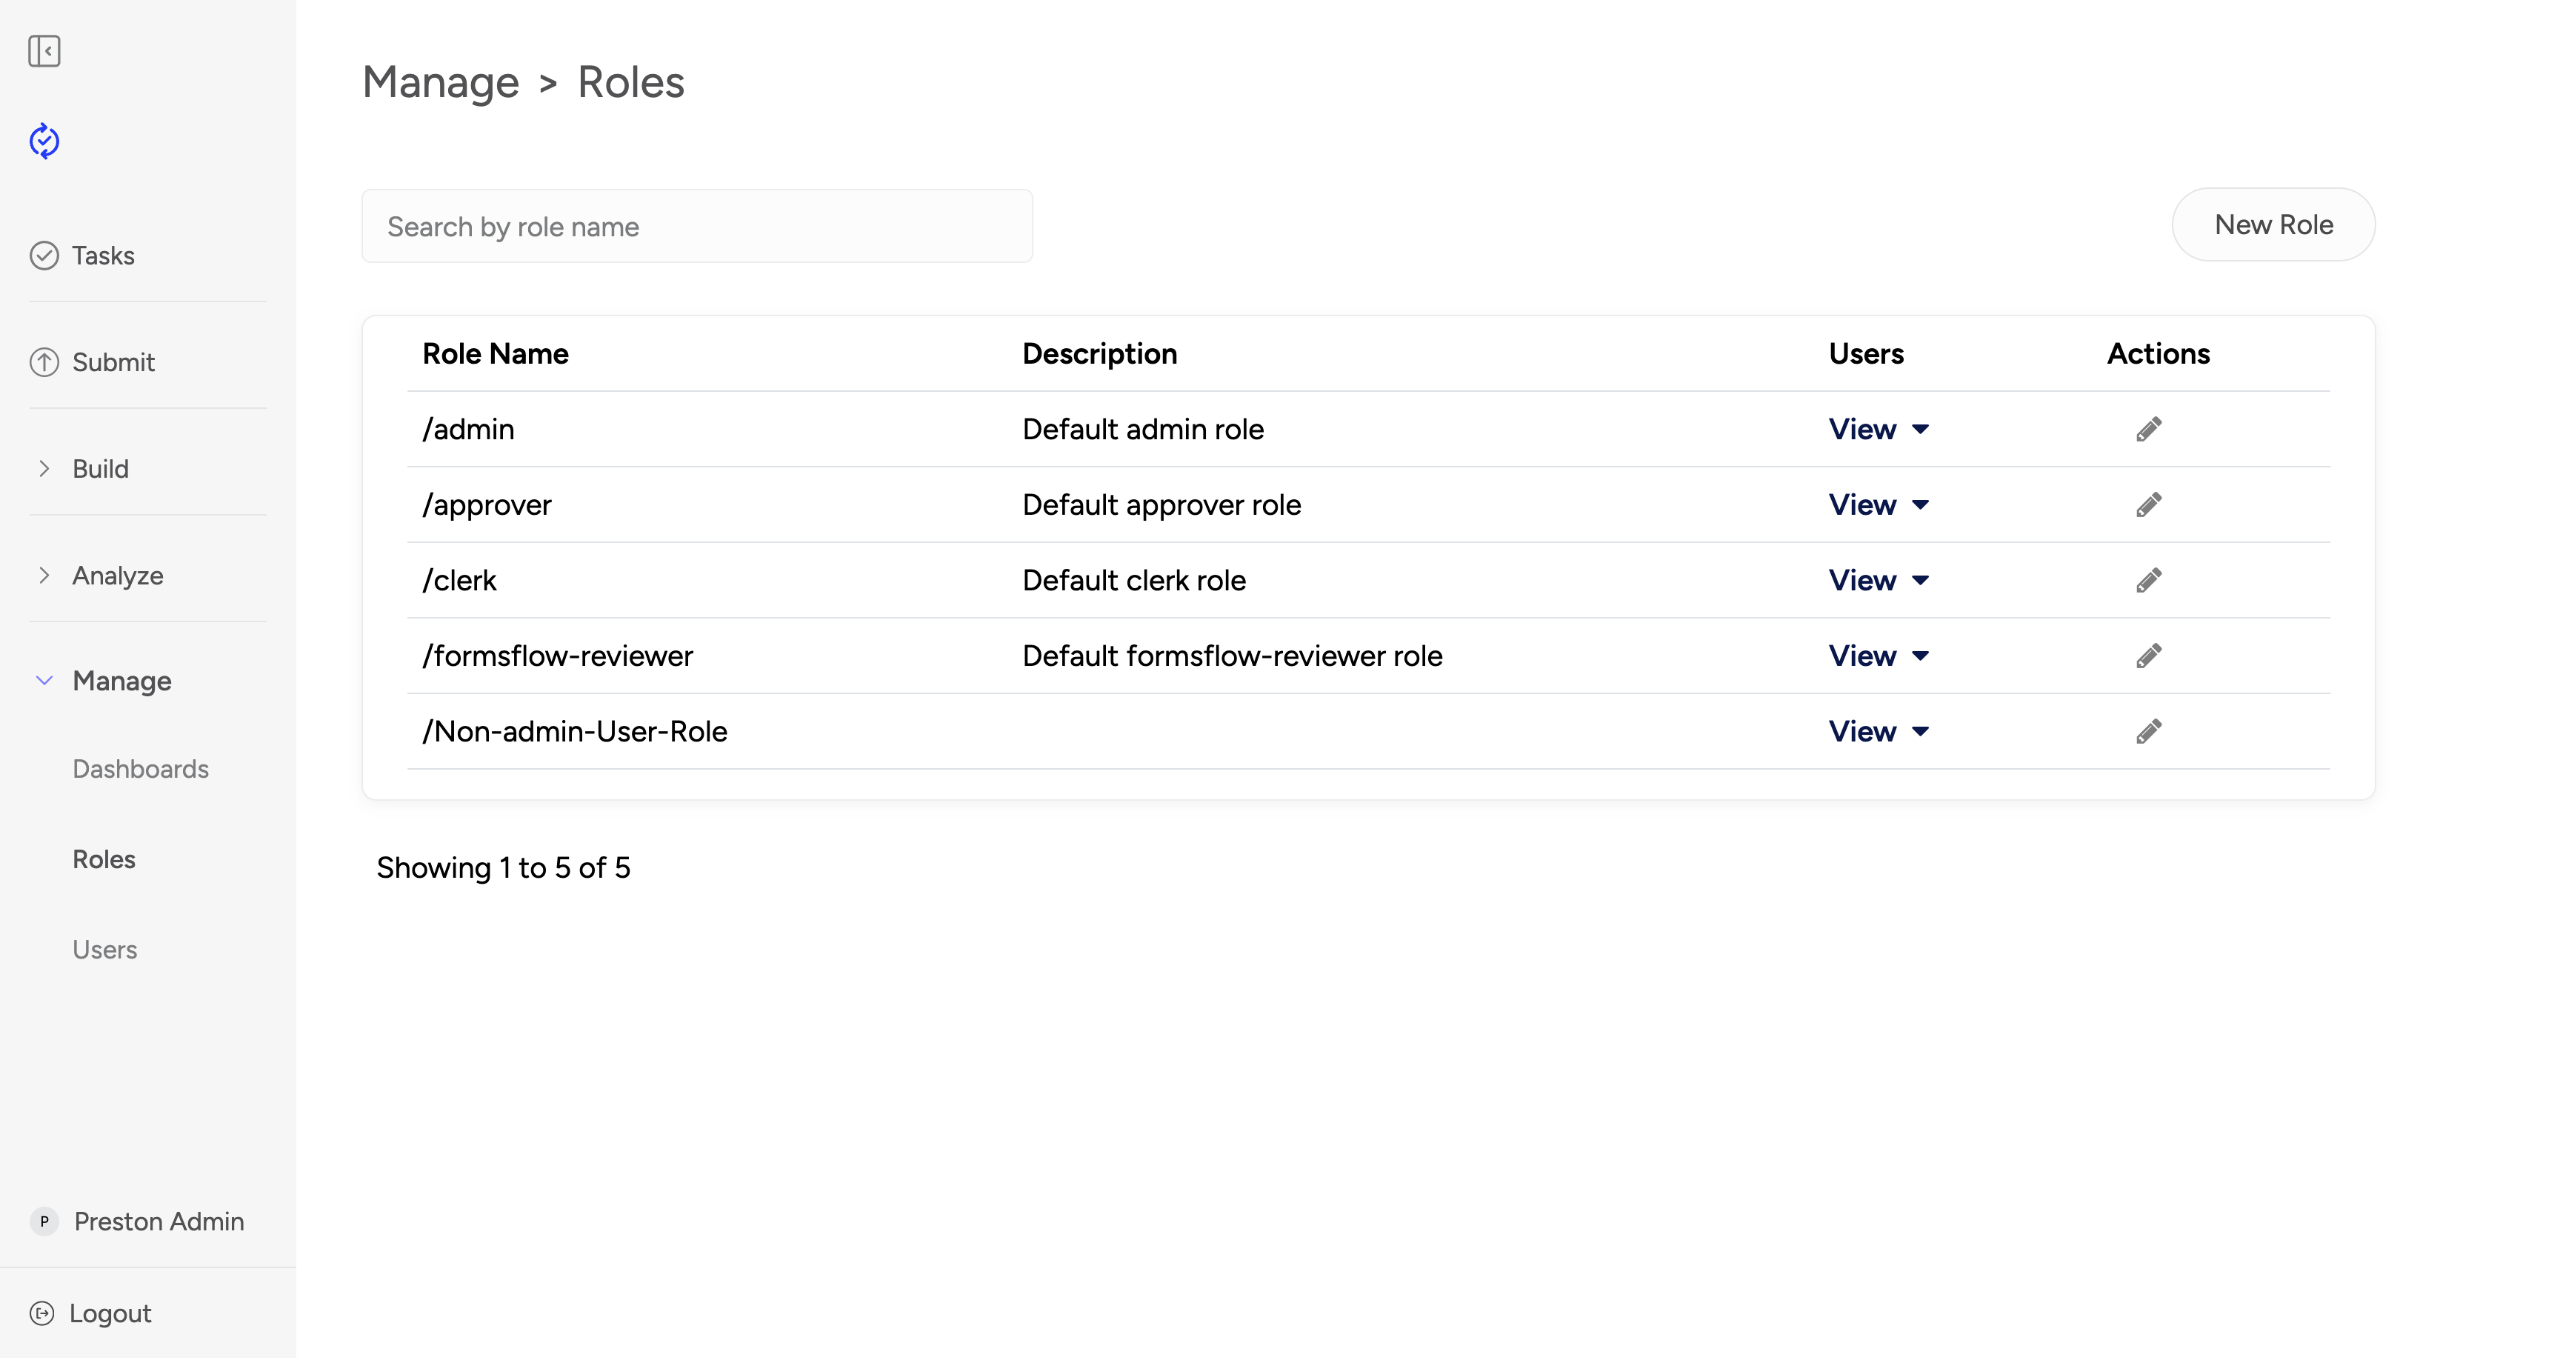Show users for /Non-admin-User-Role
The image size is (2560, 1358).
point(1877,731)
